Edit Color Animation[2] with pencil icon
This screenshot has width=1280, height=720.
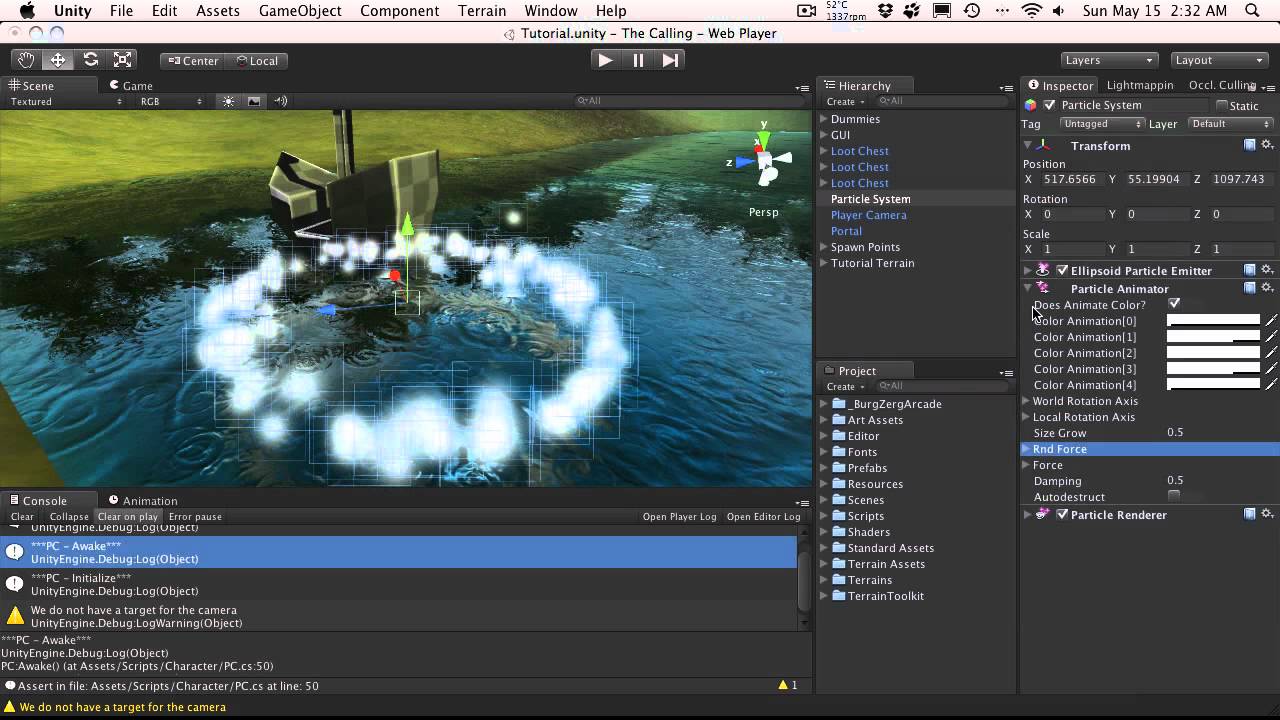click(1271, 353)
